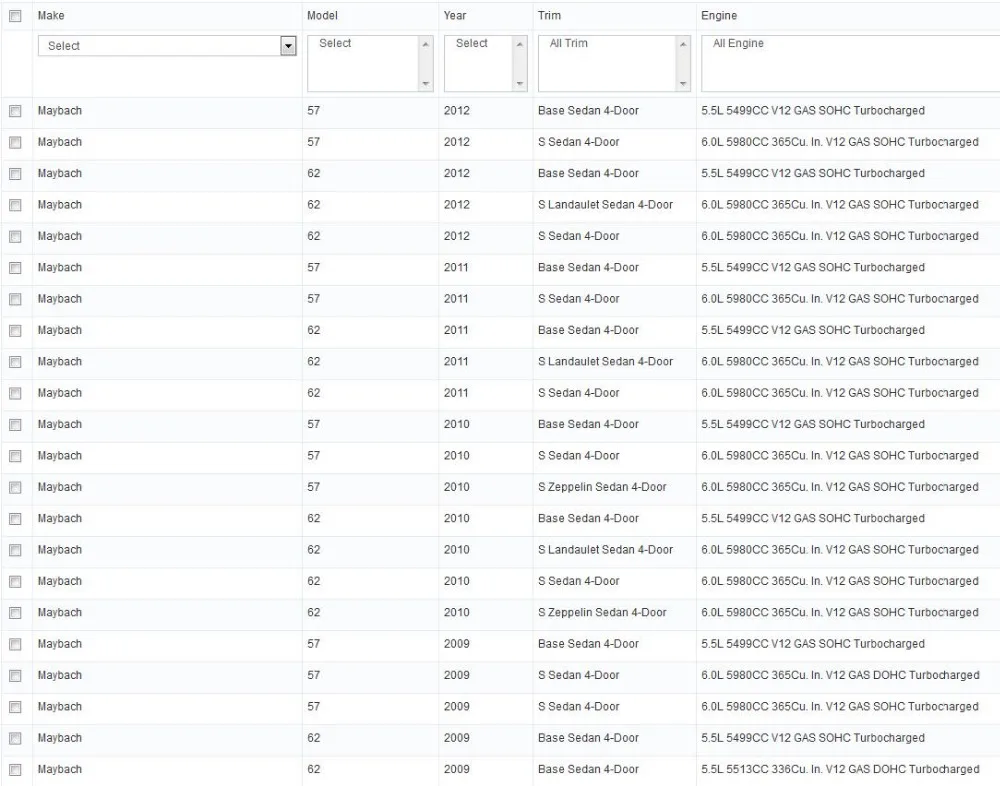Click the Engine column header
Image resolution: width=1000 pixels, height=786 pixels.
click(x=719, y=15)
